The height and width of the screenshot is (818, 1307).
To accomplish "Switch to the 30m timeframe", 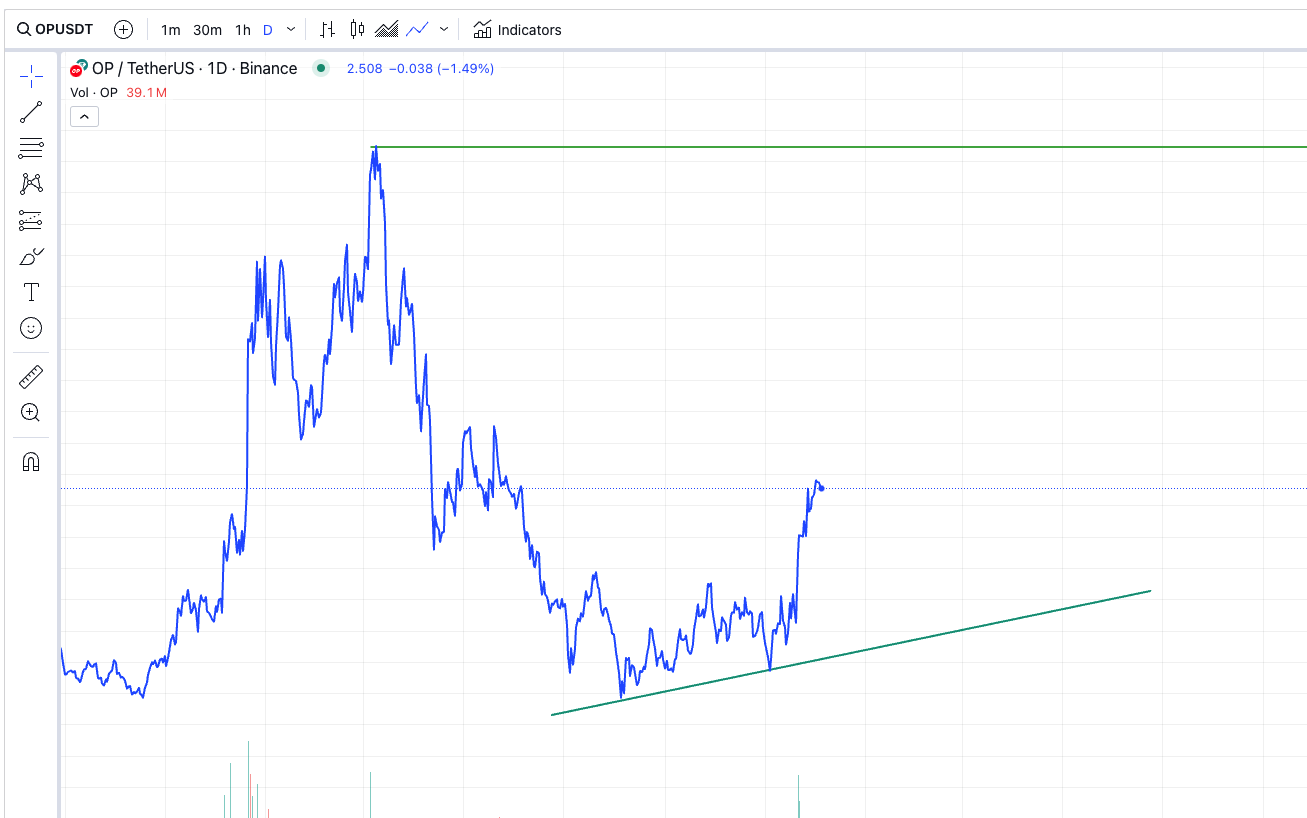I will 207,30.
